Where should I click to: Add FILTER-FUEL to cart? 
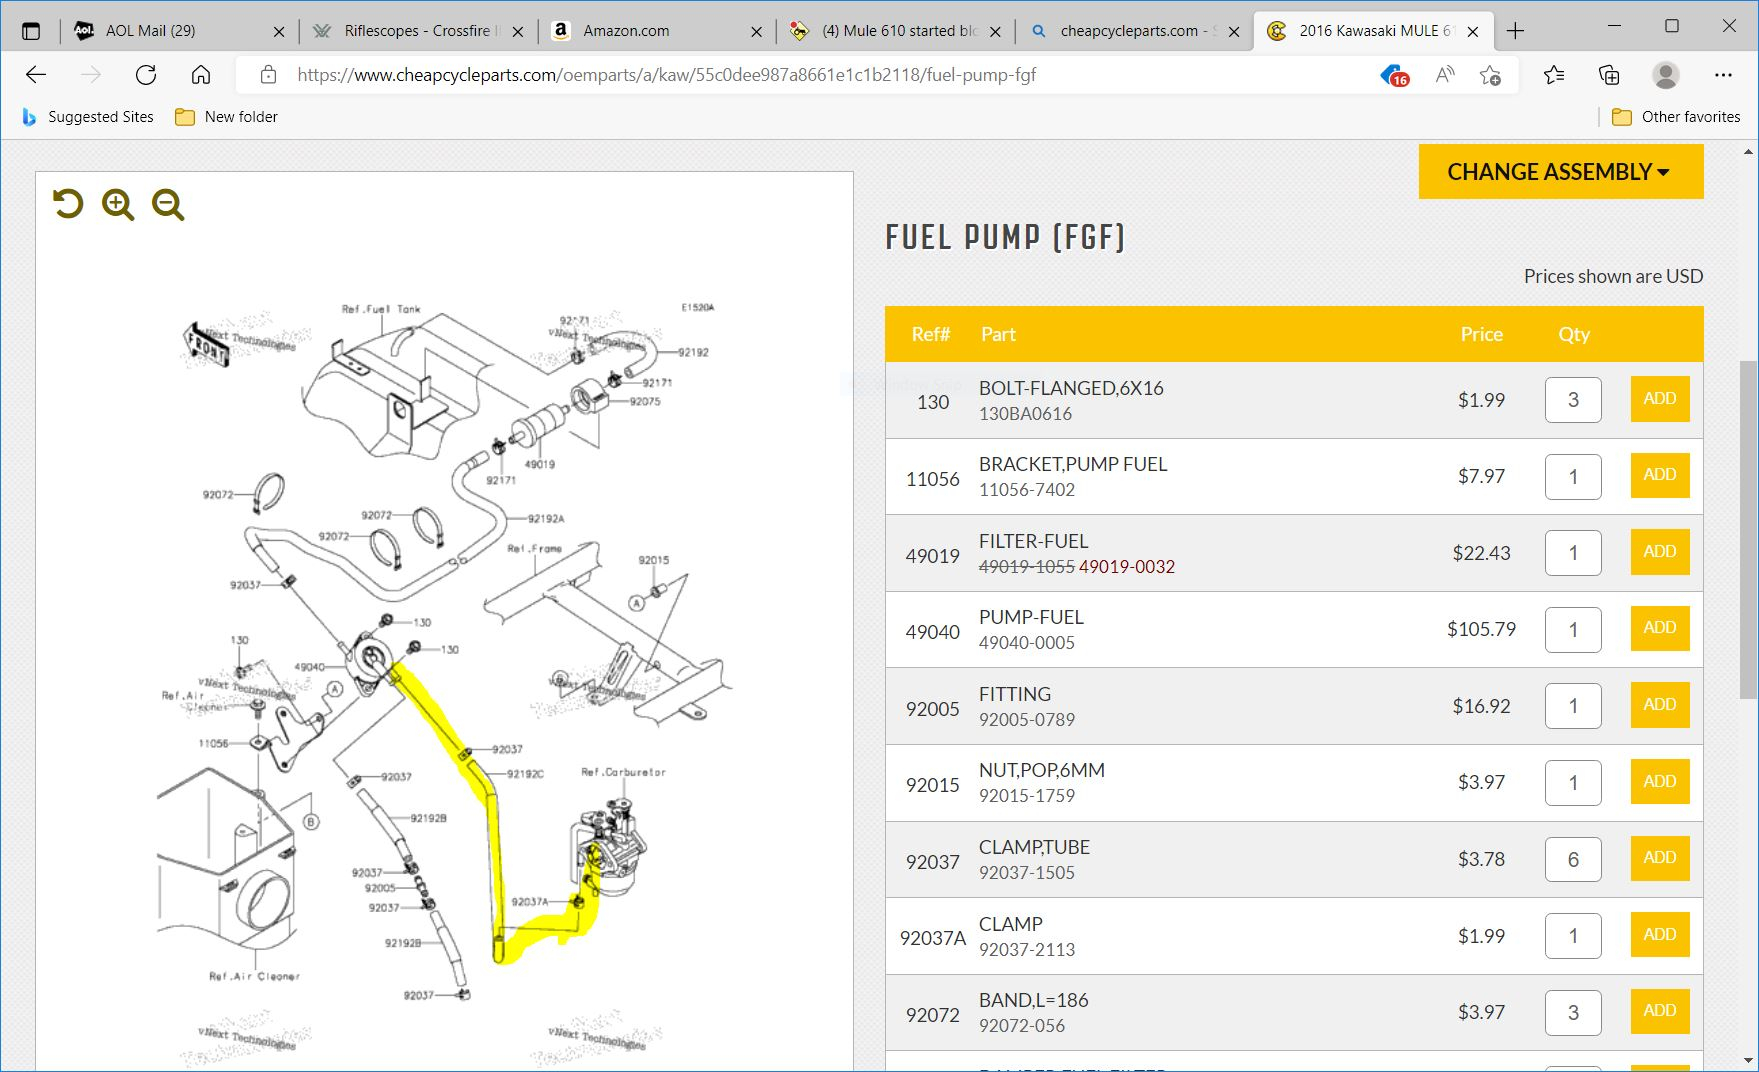tap(1660, 552)
